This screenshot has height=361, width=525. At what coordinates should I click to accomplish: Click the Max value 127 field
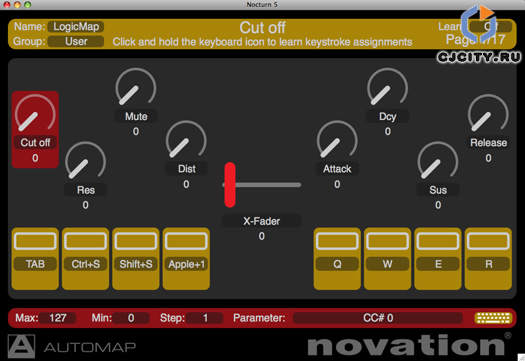pos(57,318)
